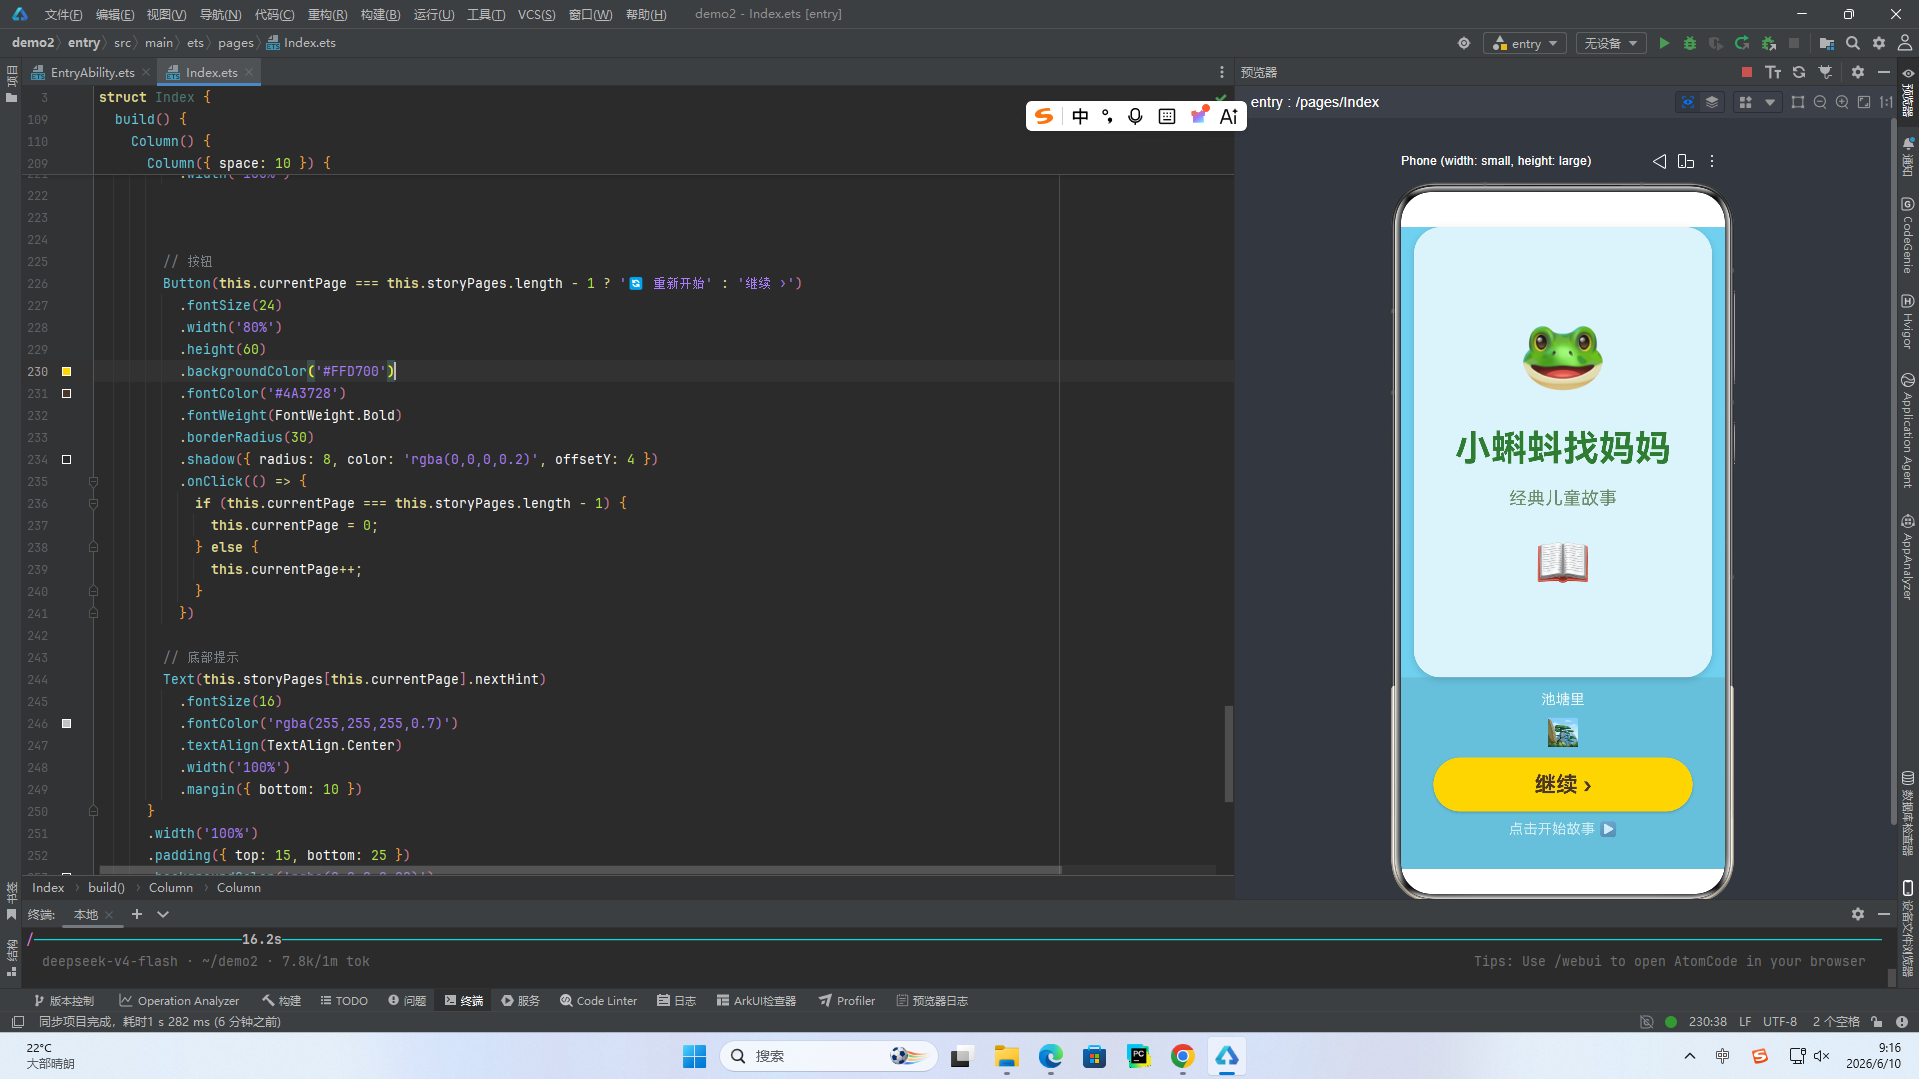Click preview back triangle navigation icon
1919x1079 pixels.
(1660, 161)
